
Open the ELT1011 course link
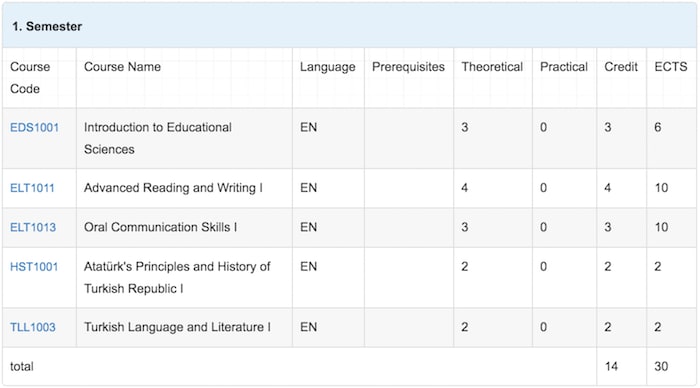coord(32,188)
